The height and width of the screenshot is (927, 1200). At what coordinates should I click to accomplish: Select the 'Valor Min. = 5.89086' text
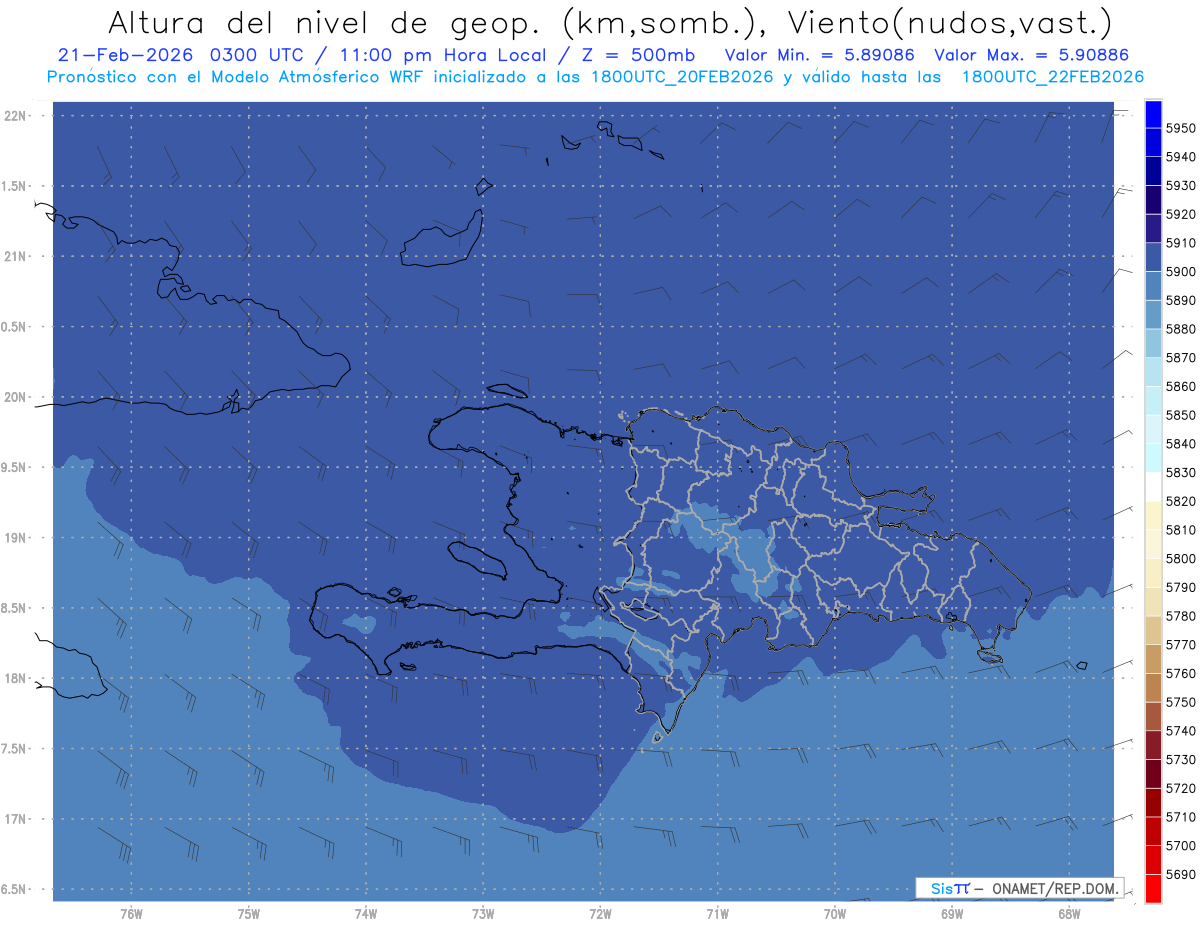pyautogui.click(x=819, y=55)
